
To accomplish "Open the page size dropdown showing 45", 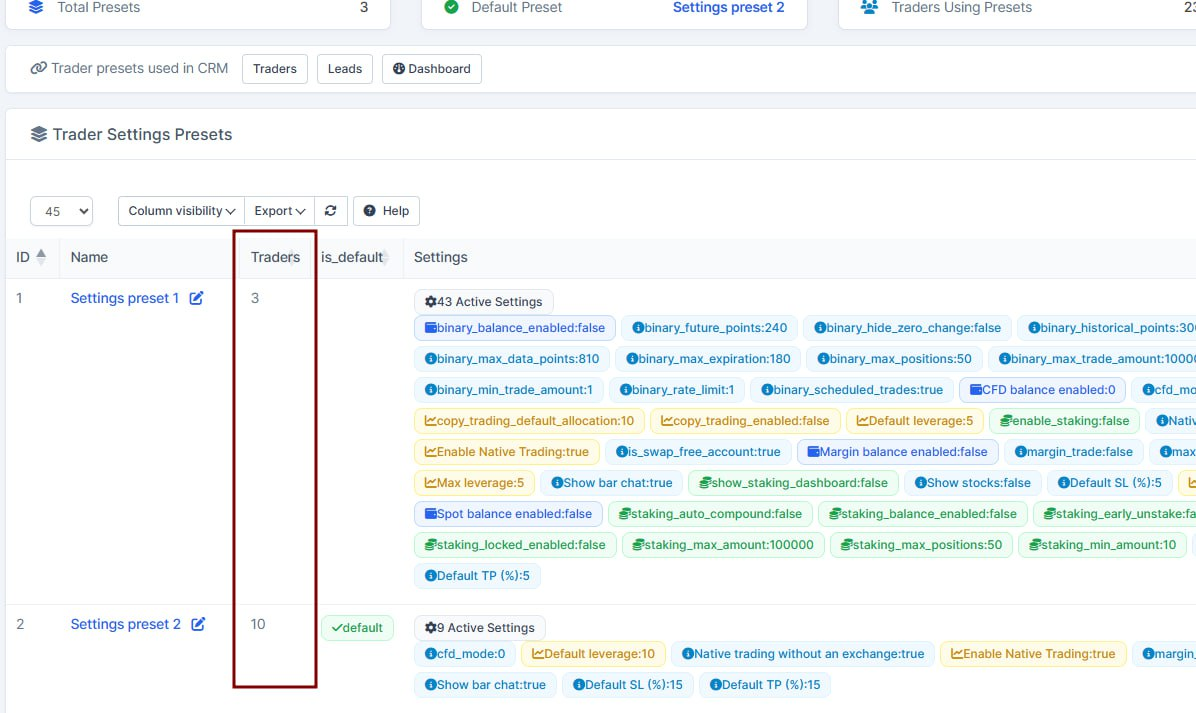I will coord(62,211).
